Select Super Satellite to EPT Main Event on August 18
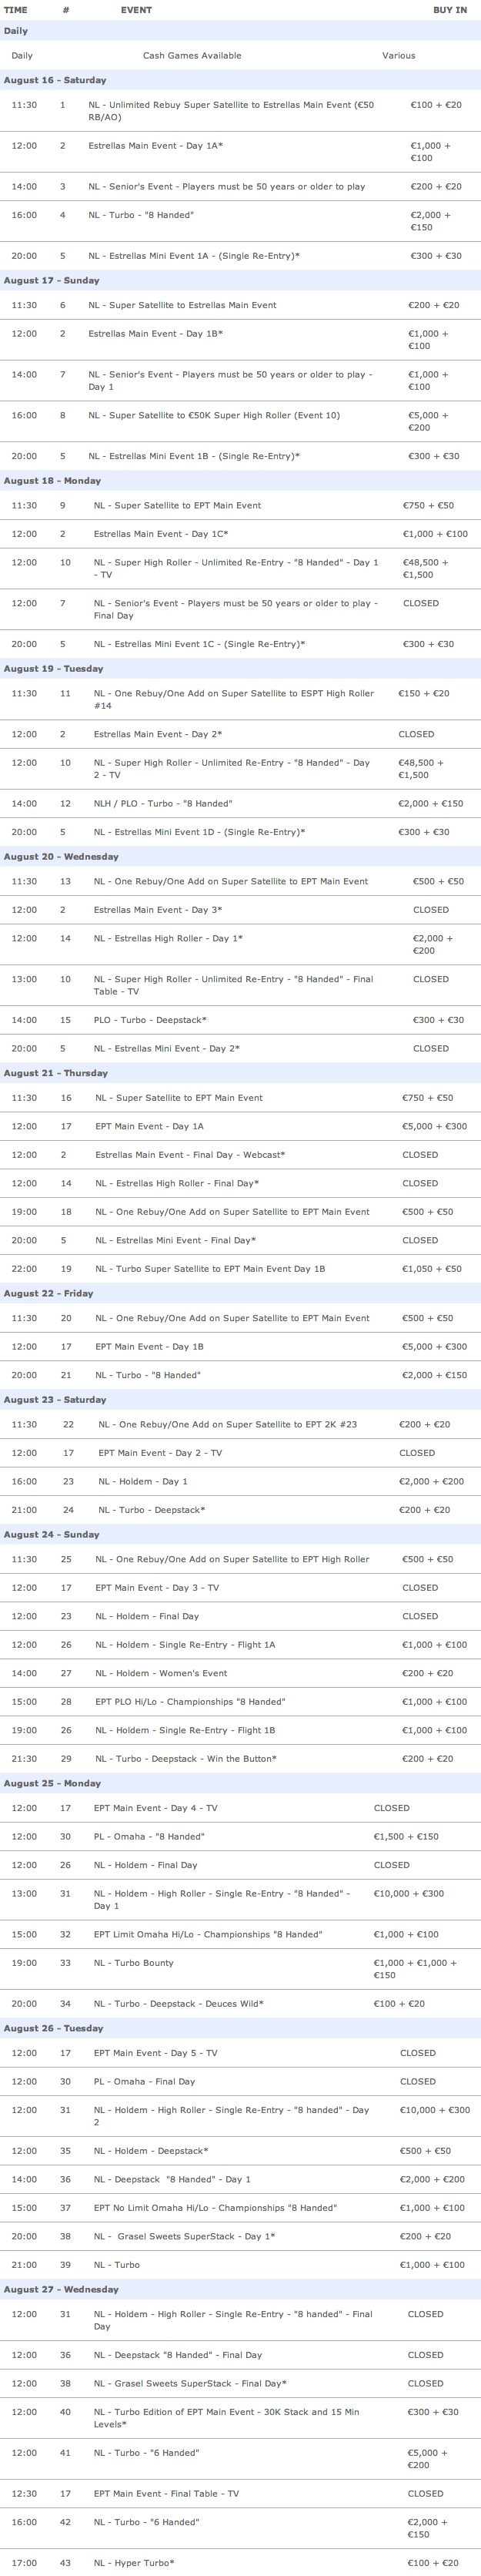 pos(240,506)
